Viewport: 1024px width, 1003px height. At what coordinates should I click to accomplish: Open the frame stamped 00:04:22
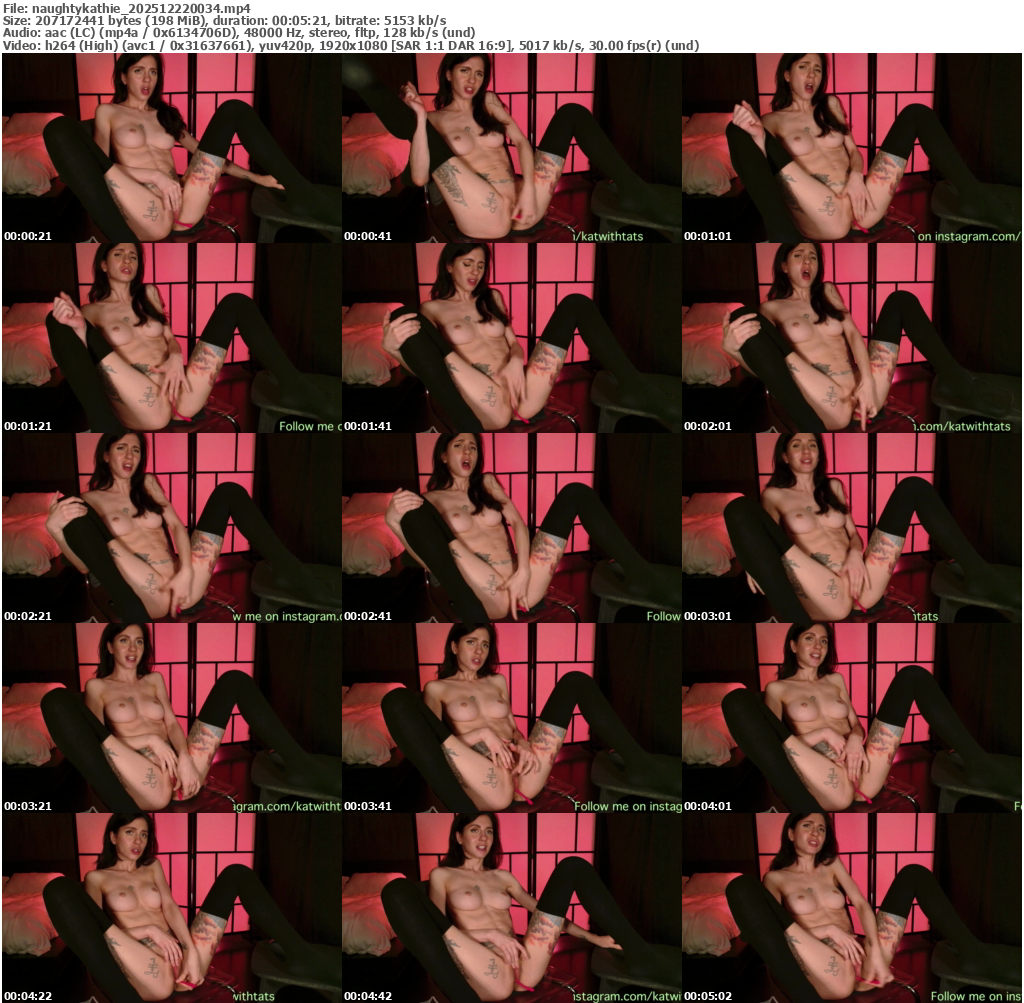point(172,908)
